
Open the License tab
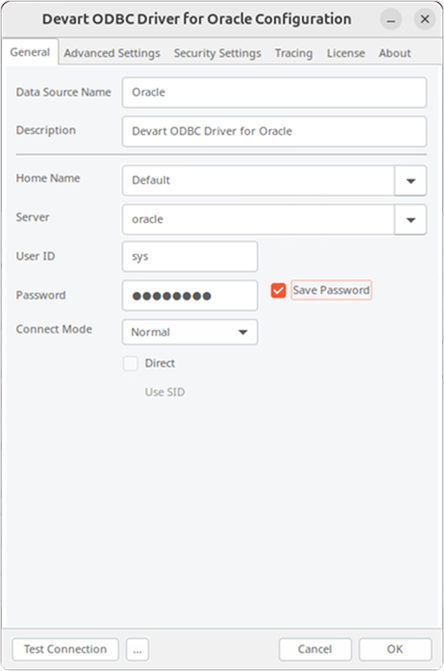coord(346,53)
